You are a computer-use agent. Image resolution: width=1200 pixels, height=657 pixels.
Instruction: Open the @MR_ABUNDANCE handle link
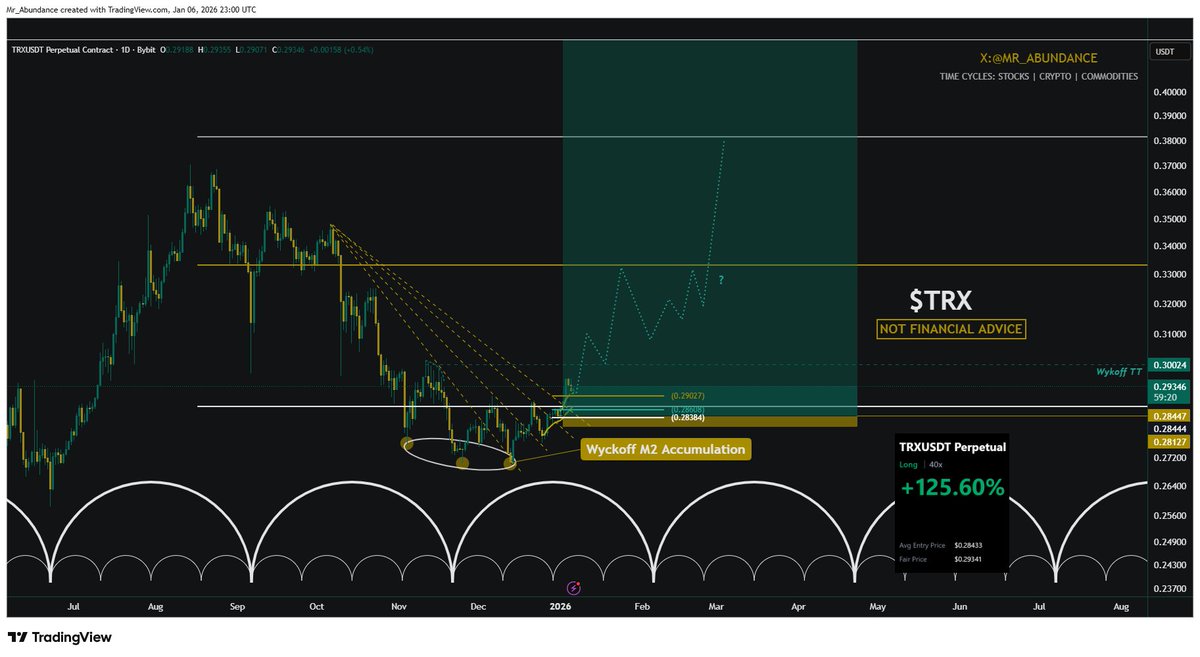coord(1037,58)
